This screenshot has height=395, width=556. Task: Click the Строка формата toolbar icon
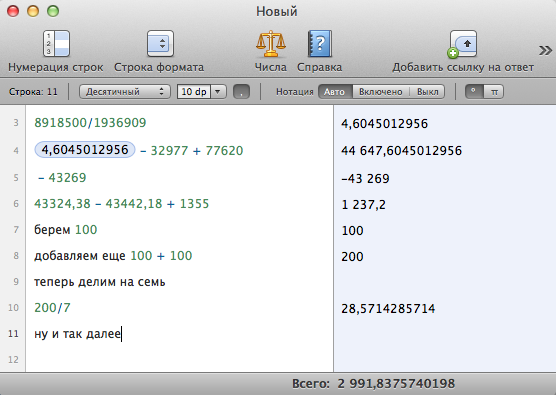pos(160,44)
